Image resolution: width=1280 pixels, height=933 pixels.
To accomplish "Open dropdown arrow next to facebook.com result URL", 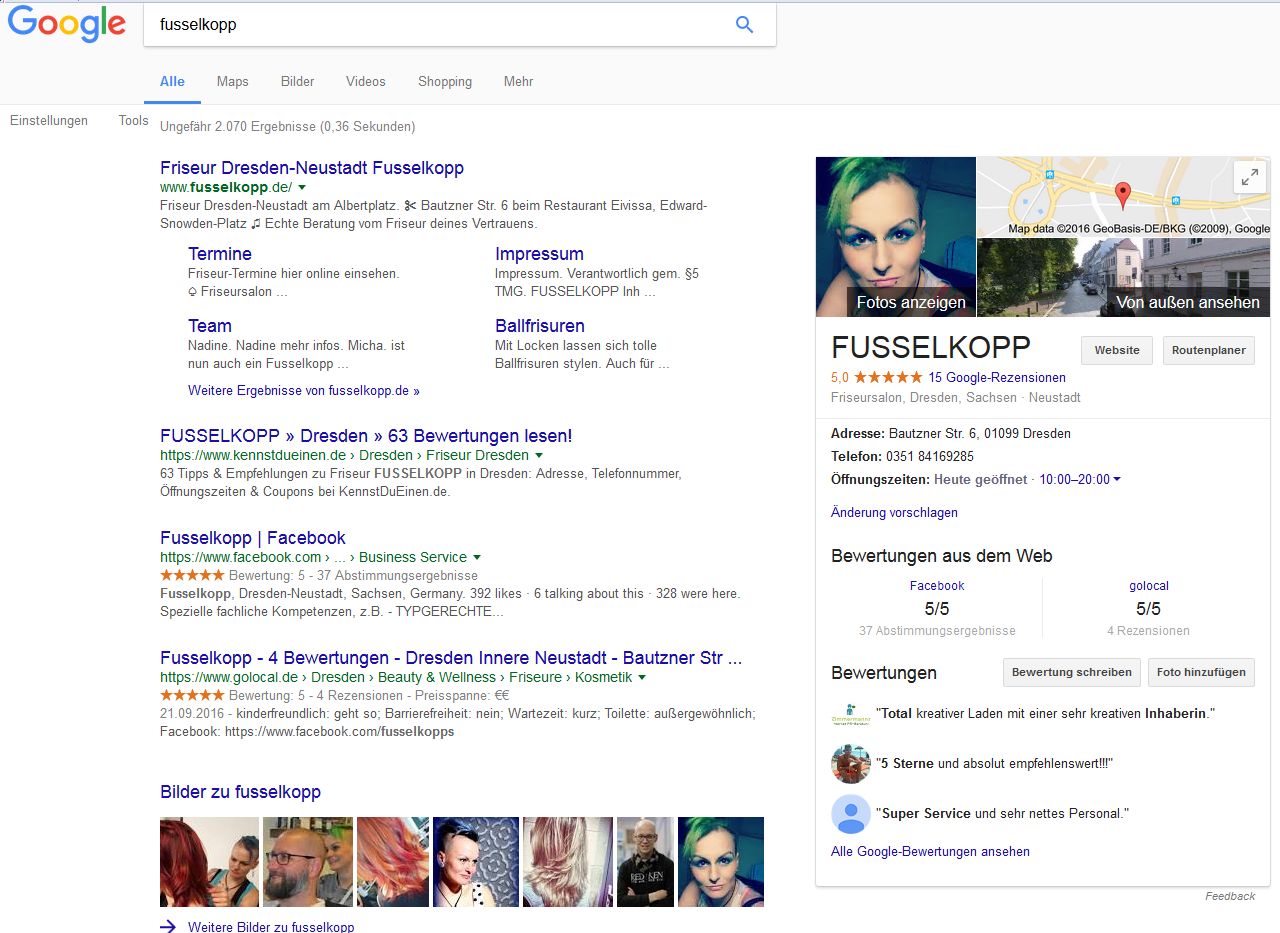I will 477,557.
